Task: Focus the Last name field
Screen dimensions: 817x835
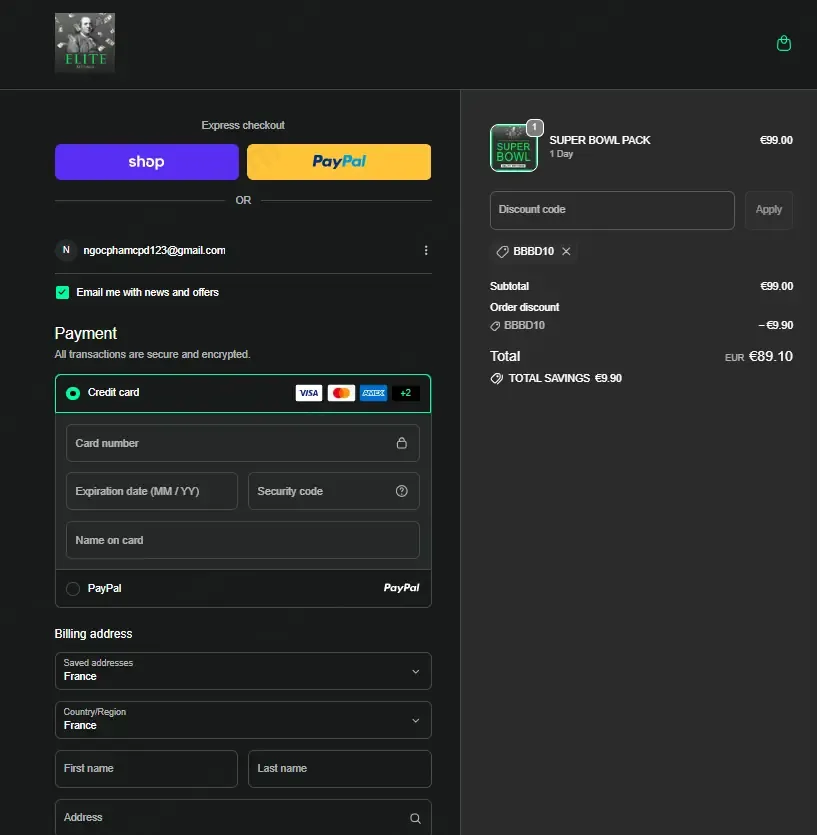Action: coord(339,769)
